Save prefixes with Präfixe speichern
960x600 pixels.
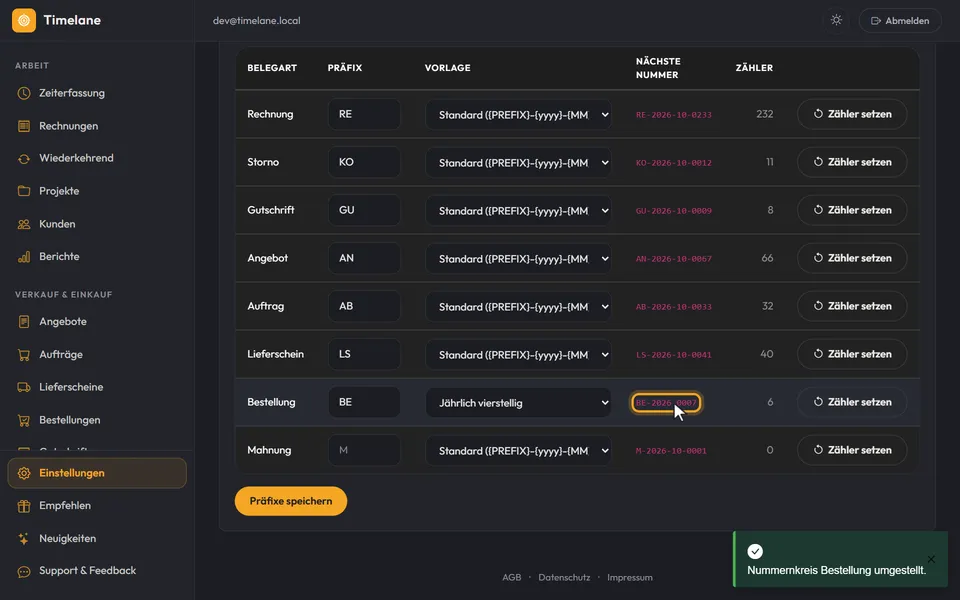click(291, 501)
